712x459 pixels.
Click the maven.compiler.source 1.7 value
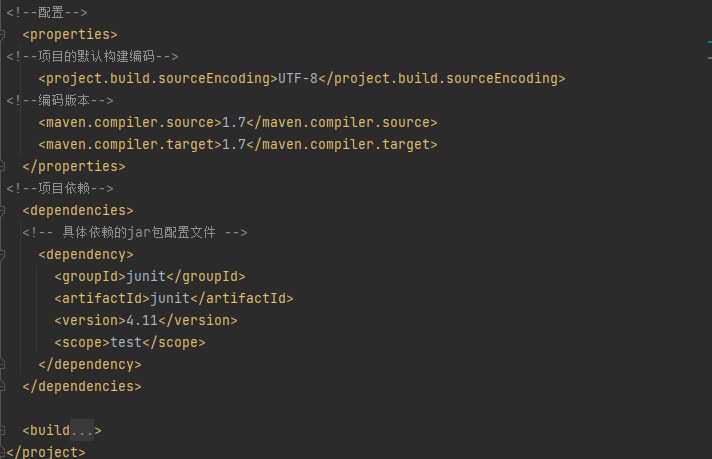234,123
